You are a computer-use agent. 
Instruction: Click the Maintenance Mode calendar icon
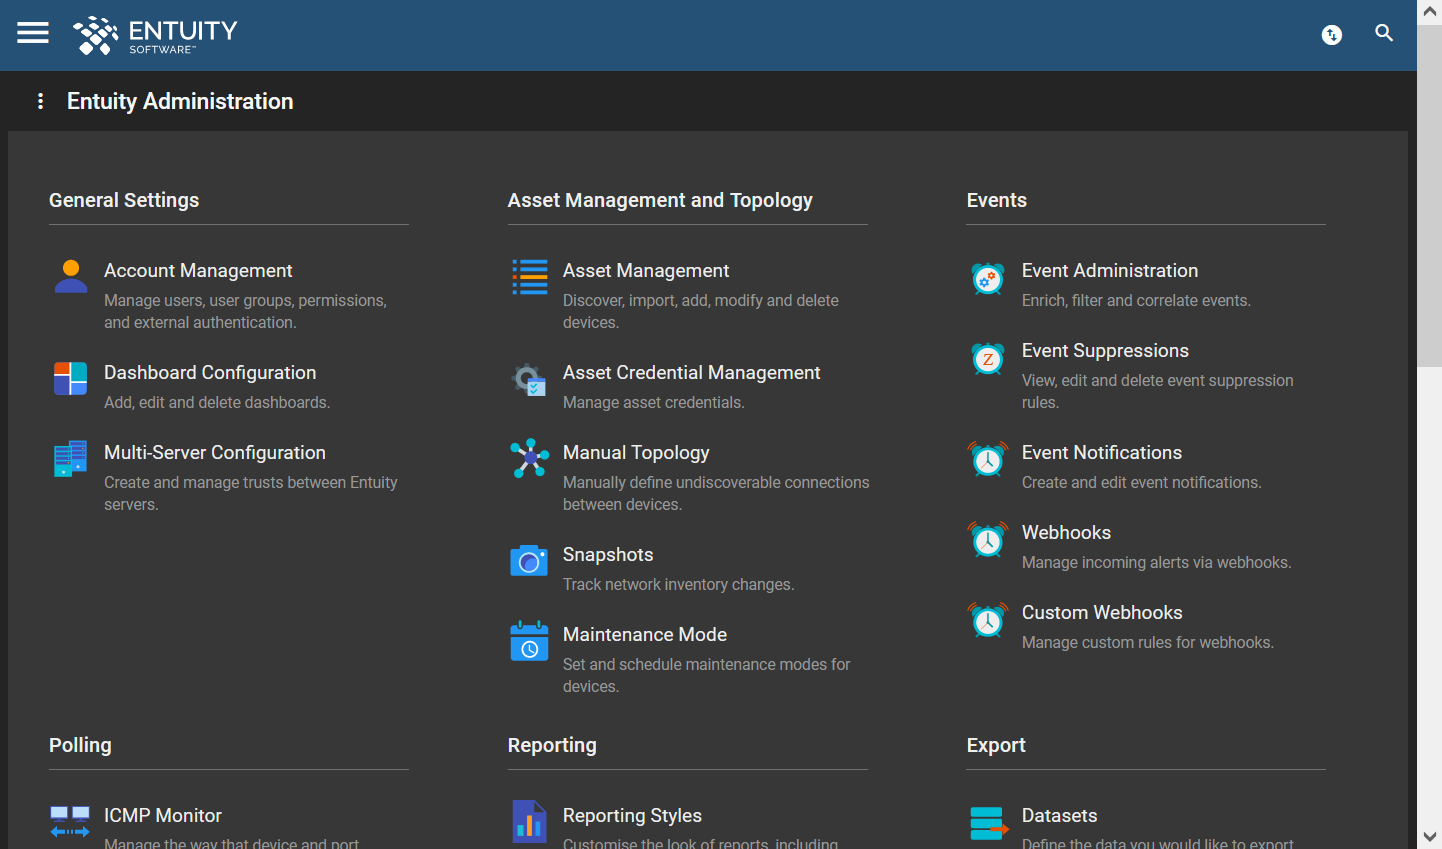tap(530, 641)
